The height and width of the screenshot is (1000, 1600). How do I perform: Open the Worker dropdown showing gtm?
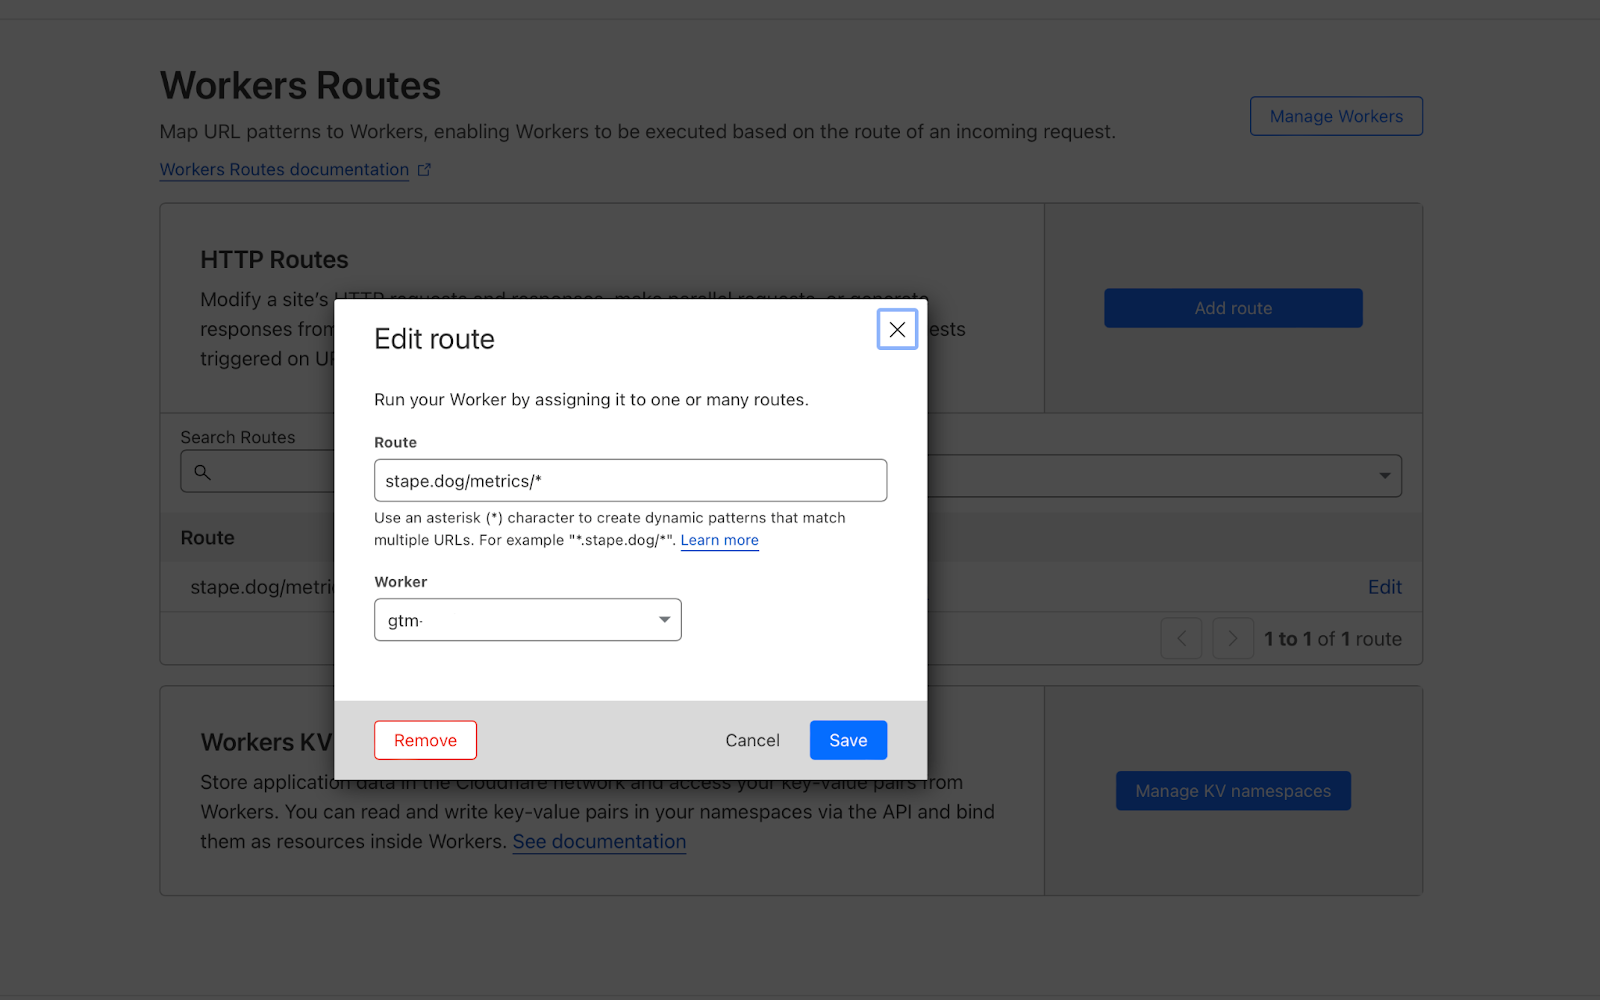point(527,620)
